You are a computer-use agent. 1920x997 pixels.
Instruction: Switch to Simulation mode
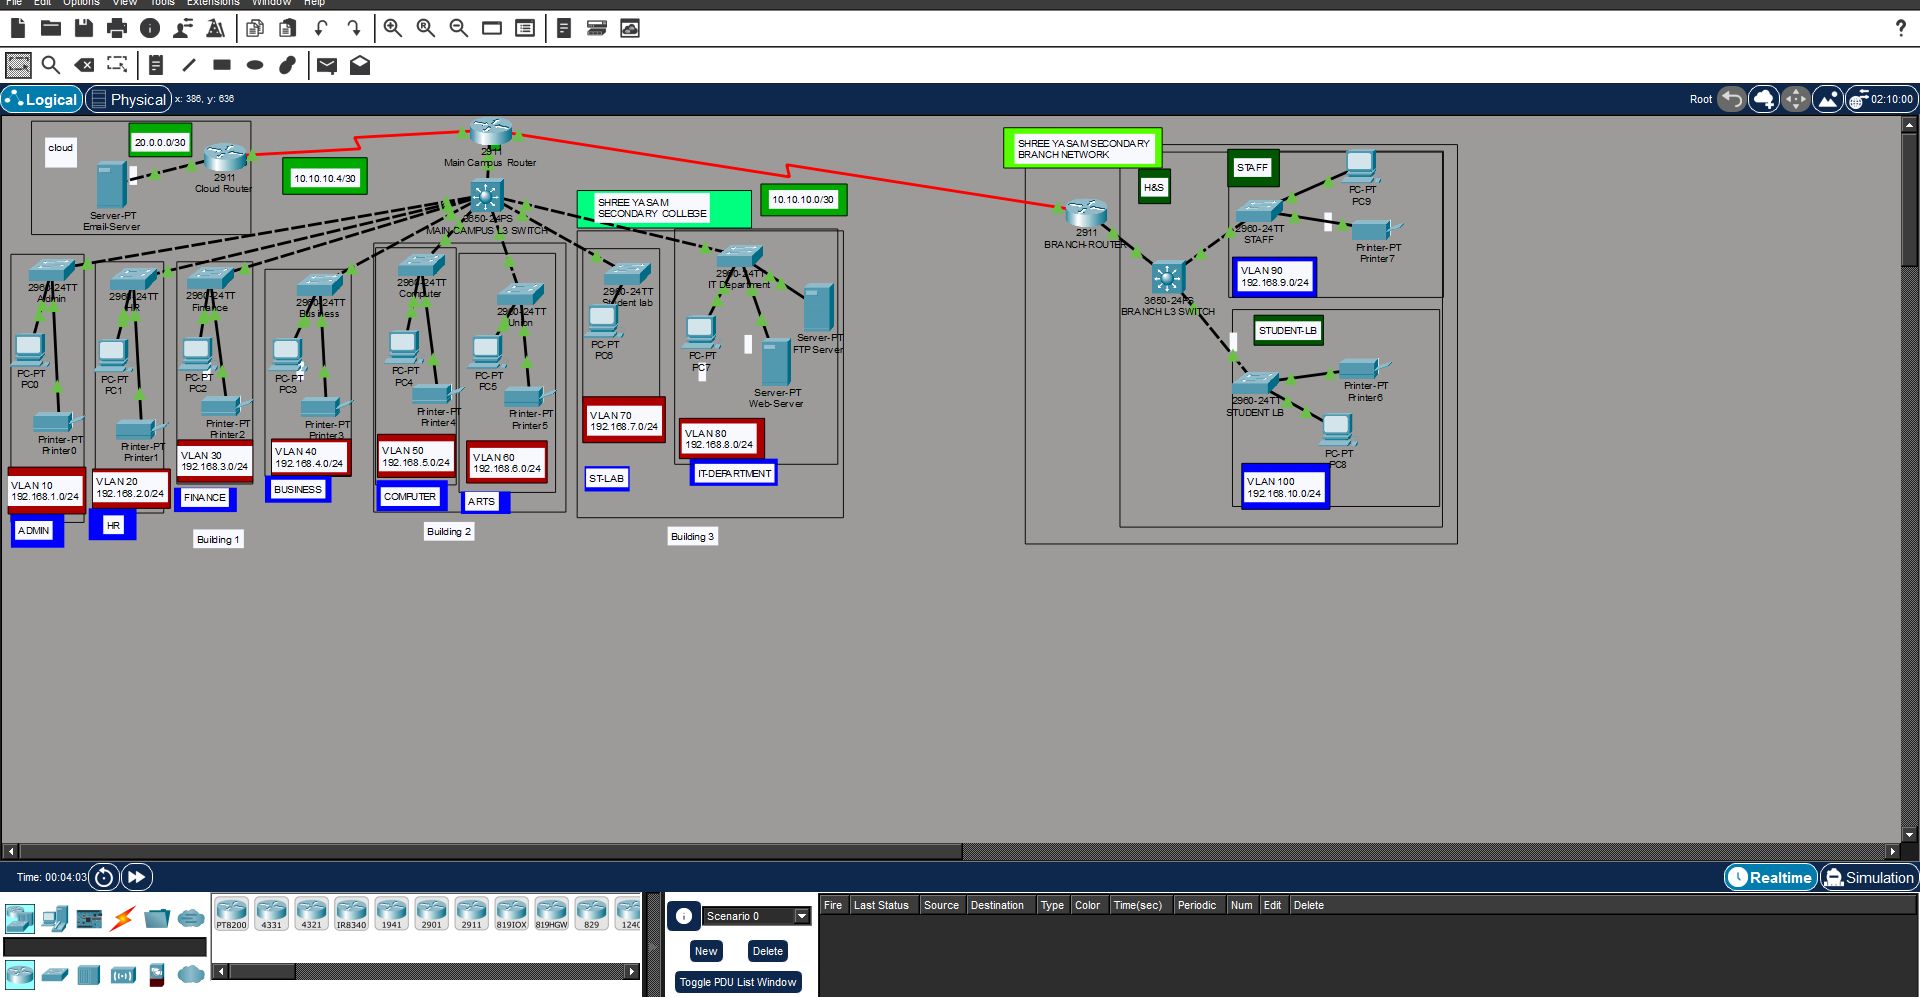(1868, 877)
